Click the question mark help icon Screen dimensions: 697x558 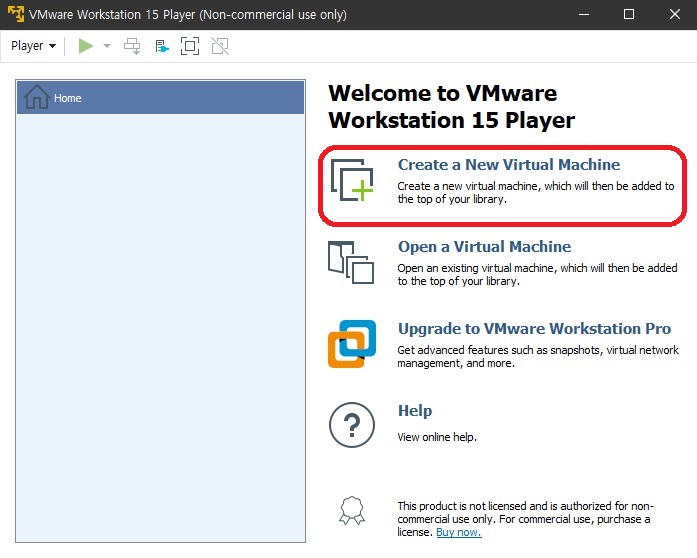(352, 425)
